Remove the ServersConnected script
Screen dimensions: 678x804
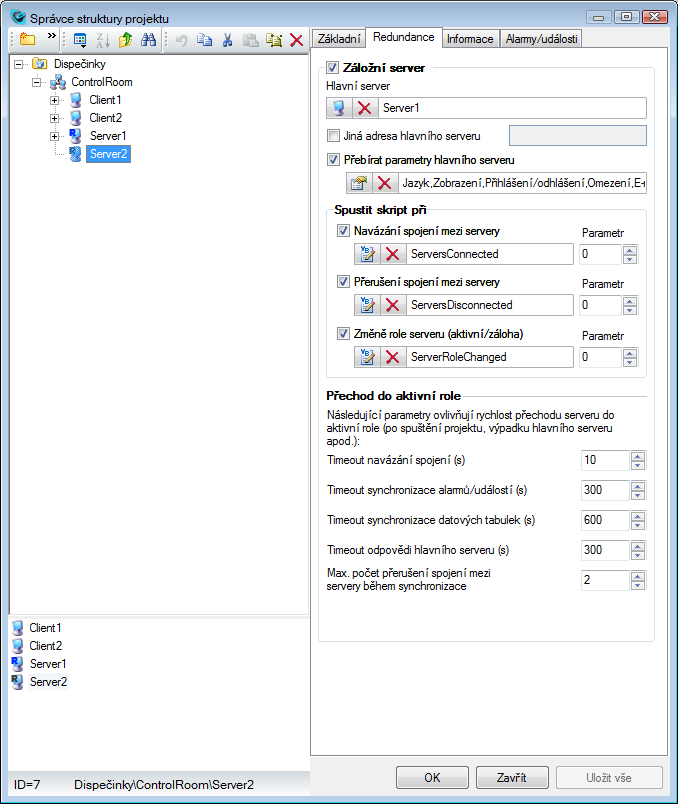(393, 254)
